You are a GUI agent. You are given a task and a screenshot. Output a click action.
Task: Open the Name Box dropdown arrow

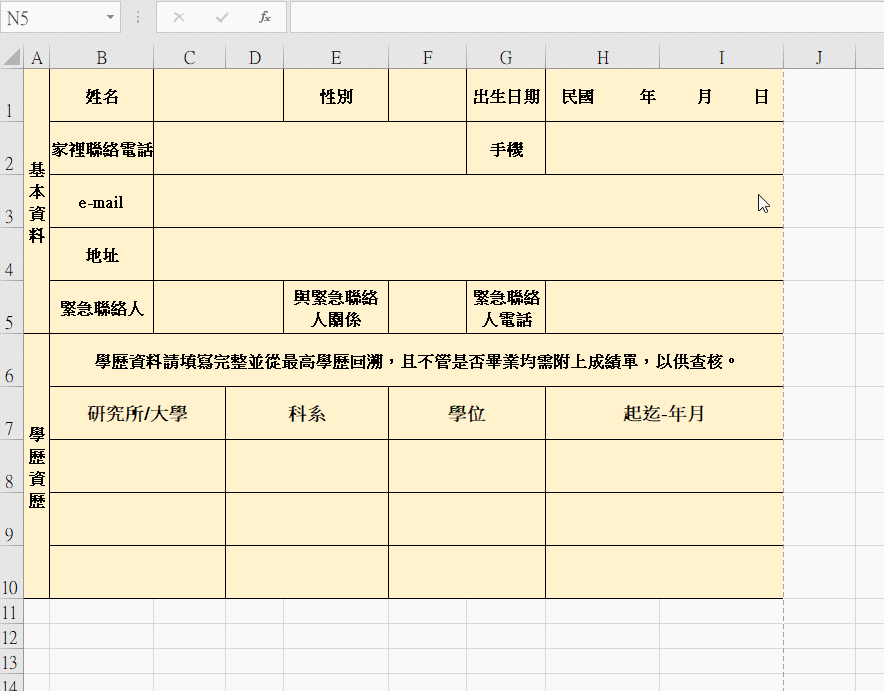pos(109,18)
